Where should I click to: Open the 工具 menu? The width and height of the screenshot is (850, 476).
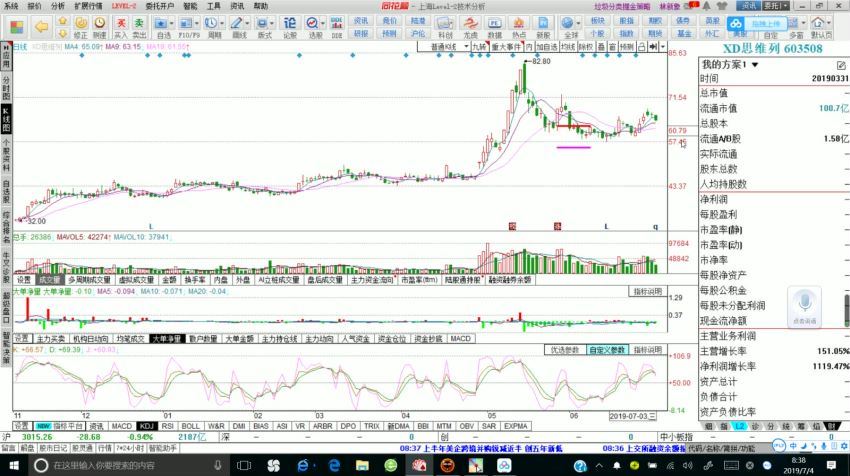213,6
